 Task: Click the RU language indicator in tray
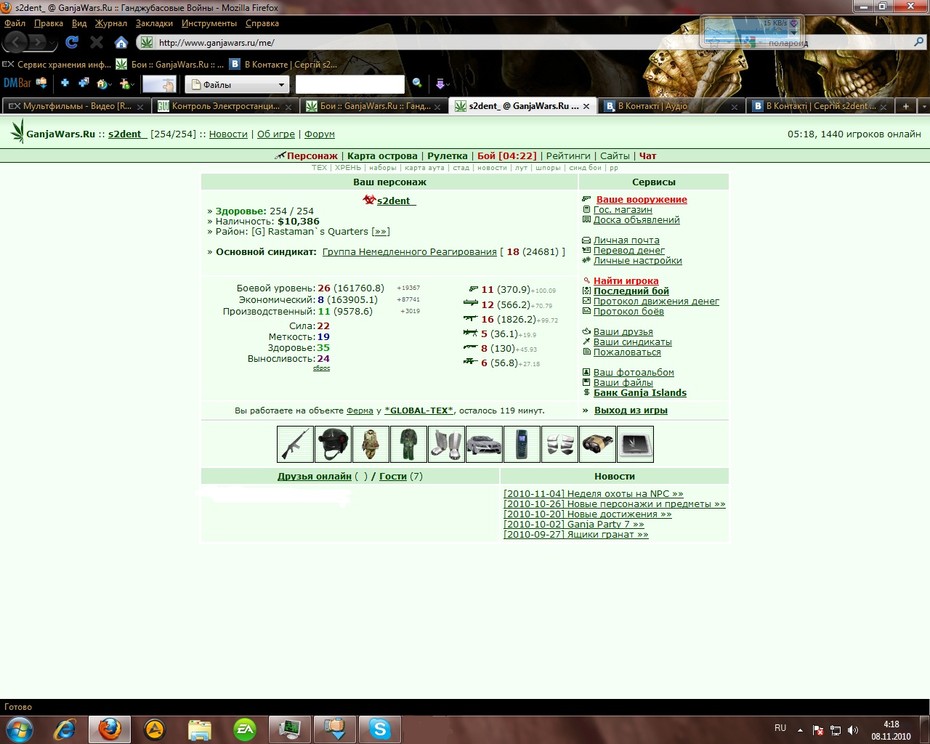tap(780, 728)
